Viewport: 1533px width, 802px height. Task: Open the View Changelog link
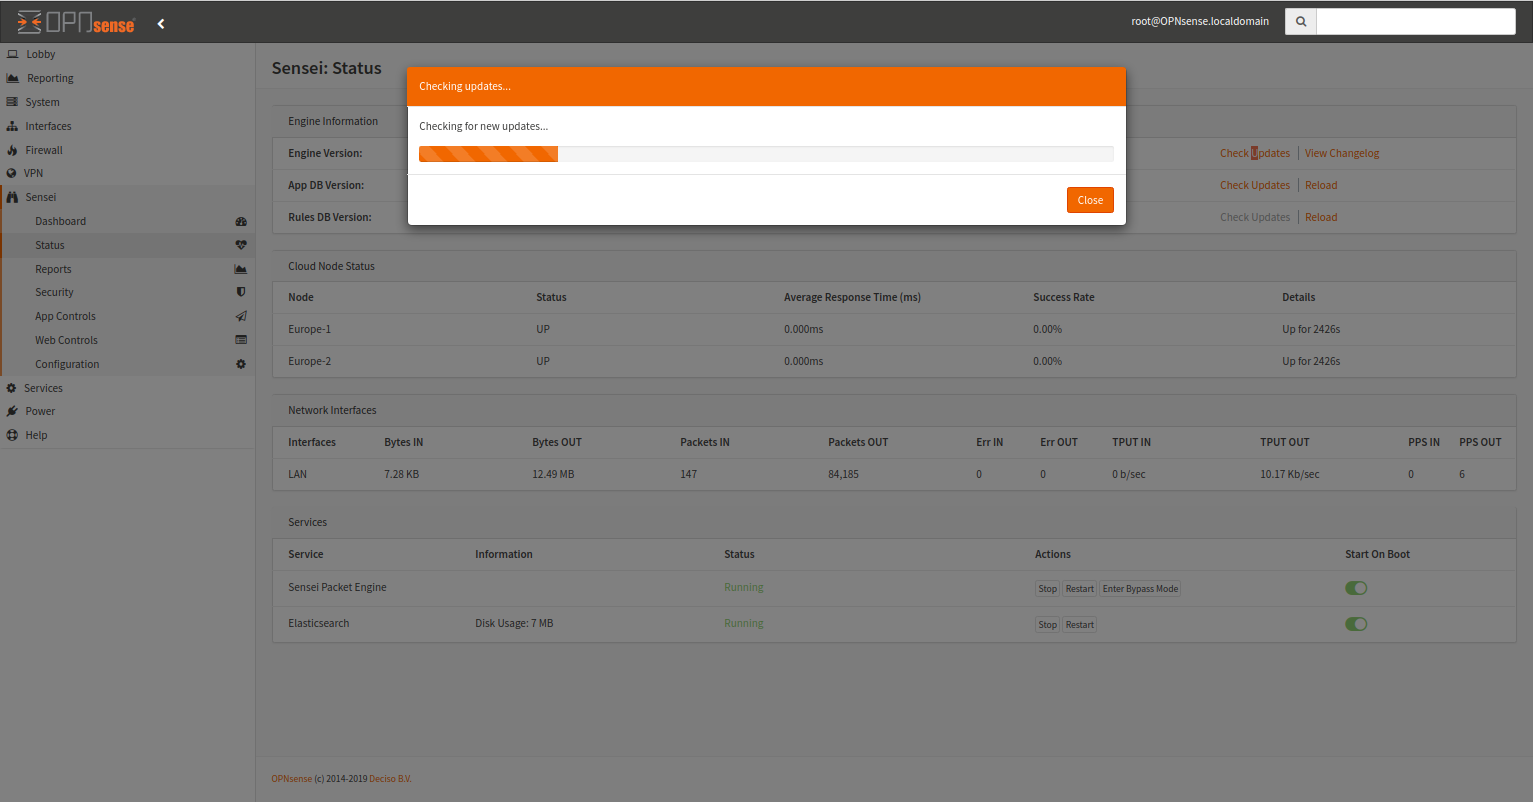pyautogui.click(x=1341, y=153)
